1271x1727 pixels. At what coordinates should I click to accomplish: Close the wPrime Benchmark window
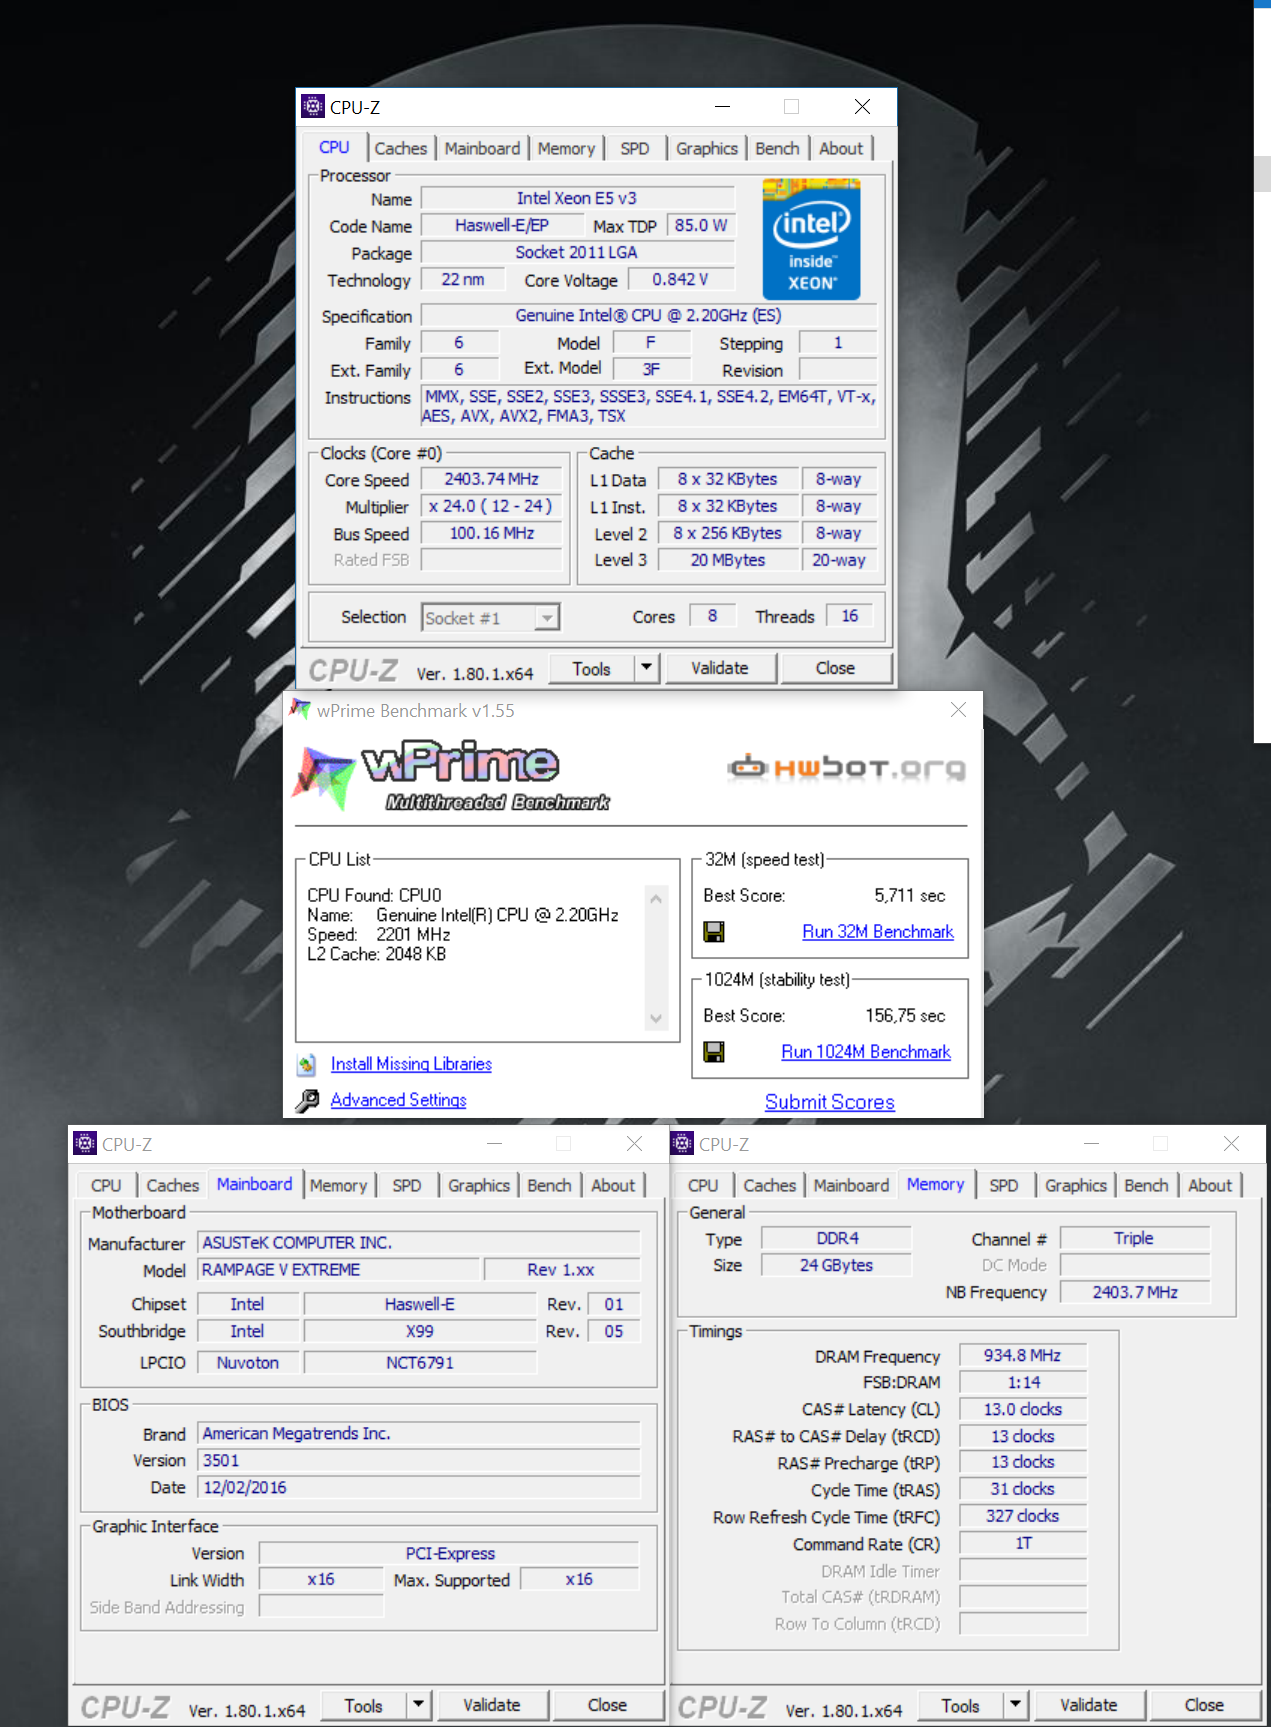(x=958, y=709)
